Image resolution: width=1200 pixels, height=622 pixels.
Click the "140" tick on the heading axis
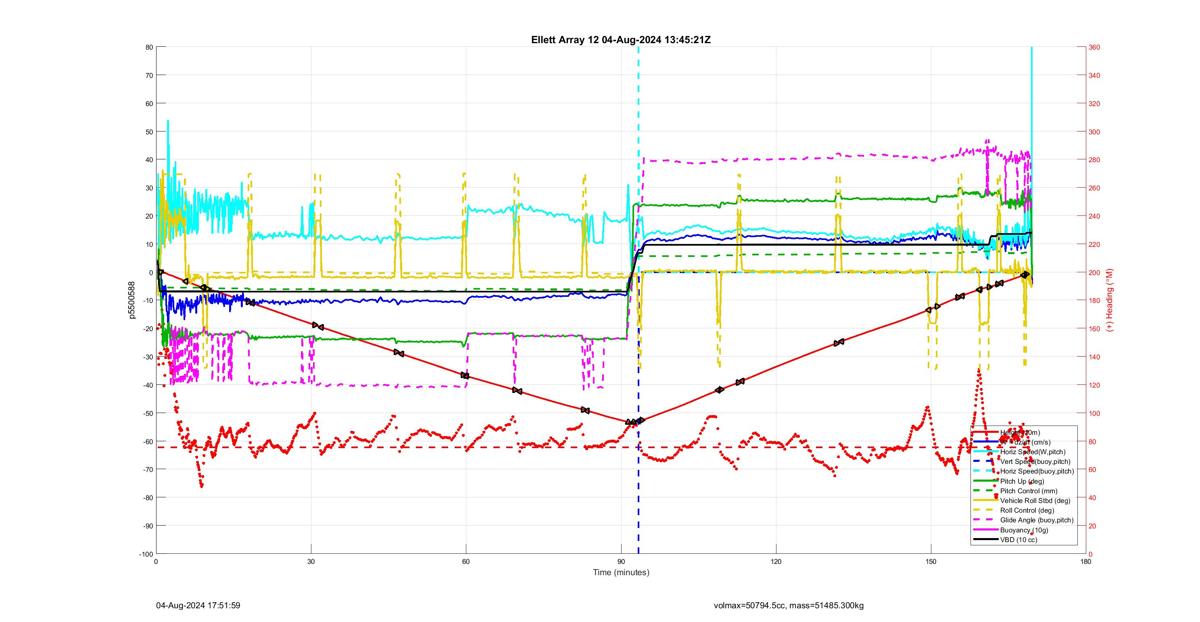[x=1095, y=357]
